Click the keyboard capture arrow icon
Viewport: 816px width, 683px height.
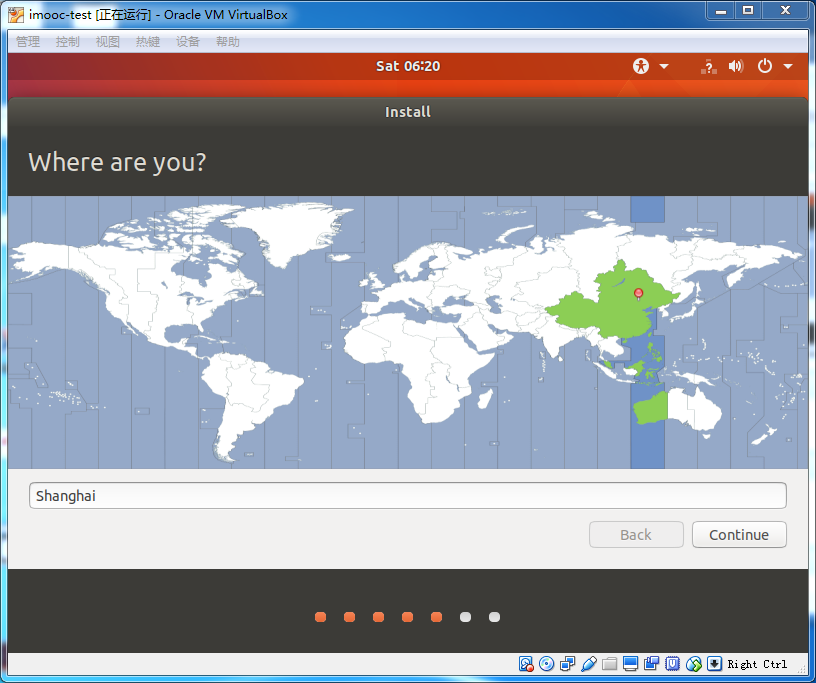coord(715,664)
